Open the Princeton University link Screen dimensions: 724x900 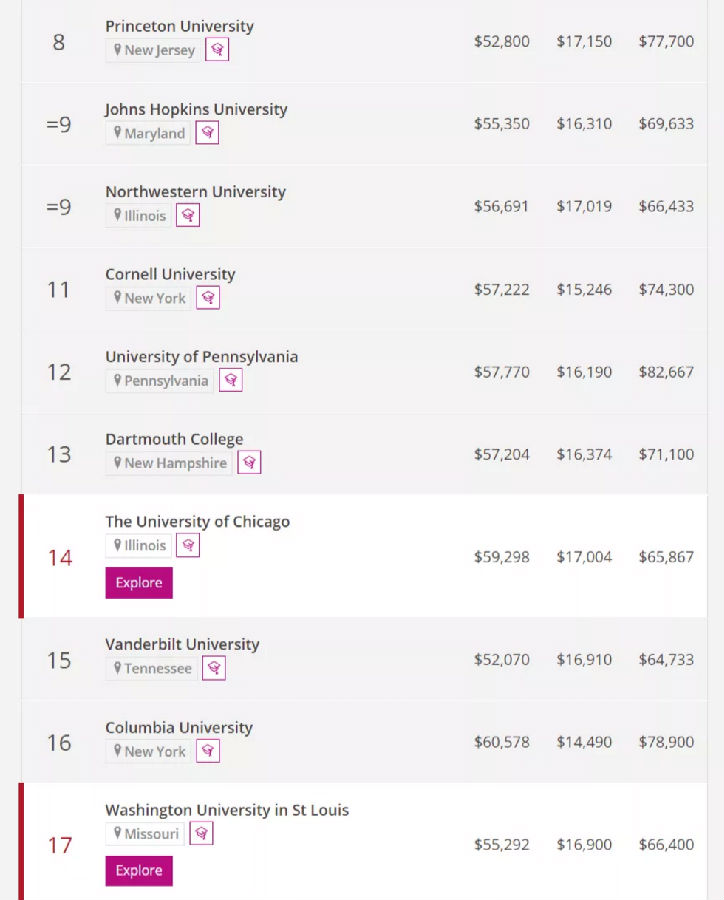(x=180, y=26)
